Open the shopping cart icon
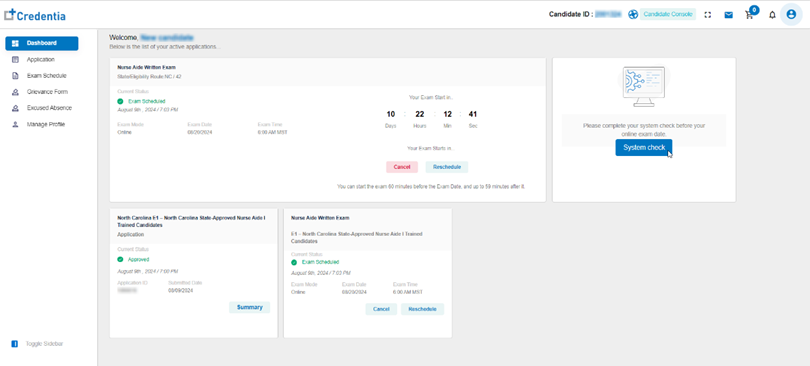Screen dimensions: 810x366 749,15
